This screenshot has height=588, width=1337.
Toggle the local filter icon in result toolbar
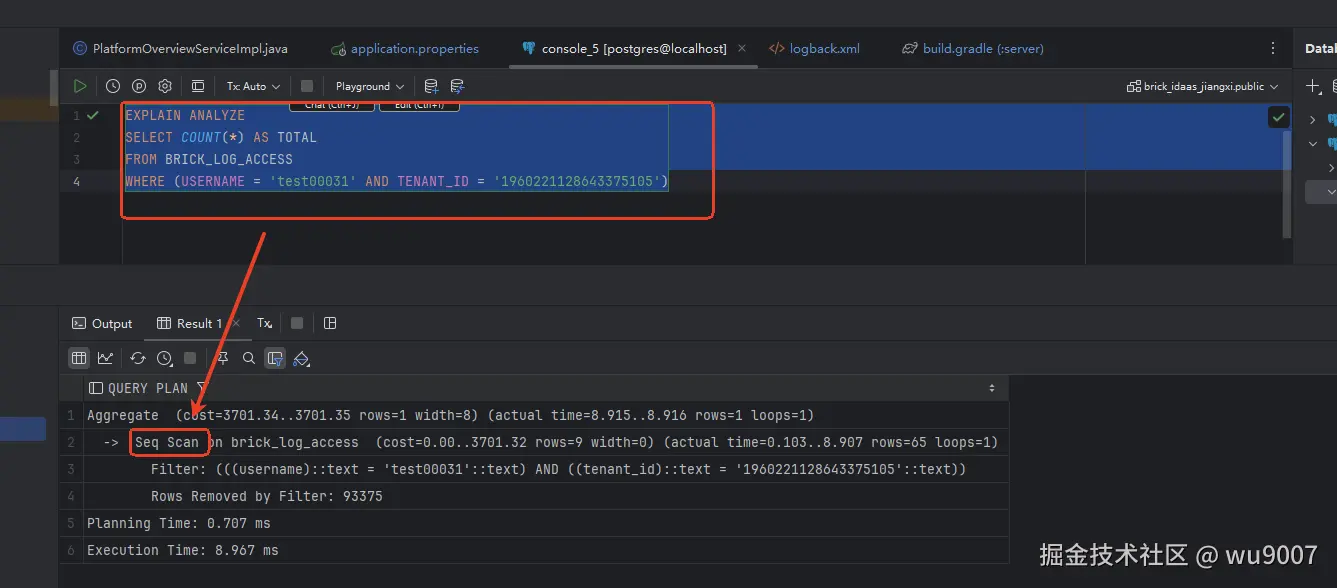(275, 357)
